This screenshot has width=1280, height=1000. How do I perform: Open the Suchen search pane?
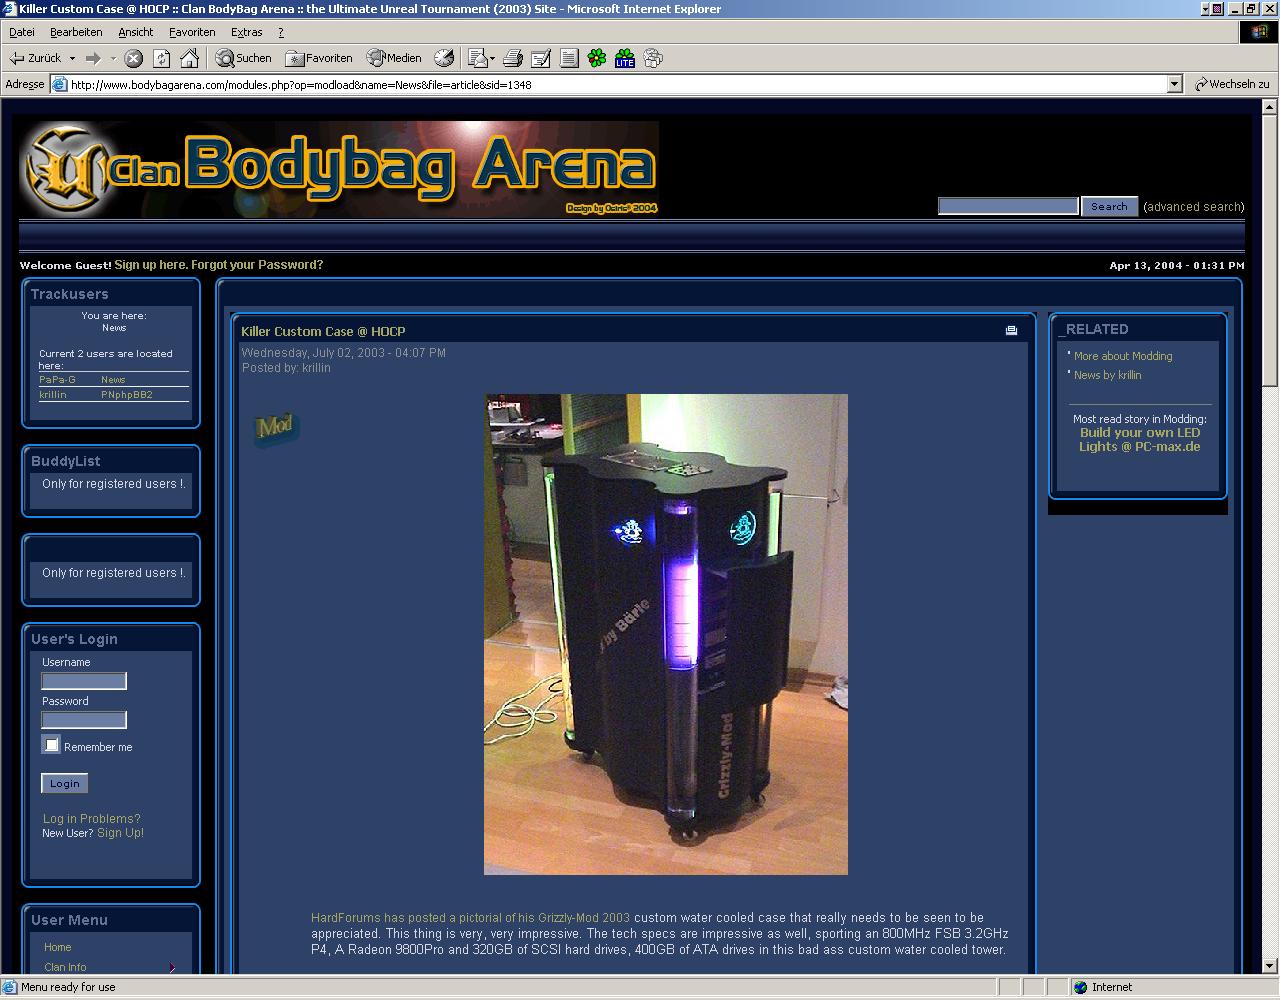[x=243, y=58]
